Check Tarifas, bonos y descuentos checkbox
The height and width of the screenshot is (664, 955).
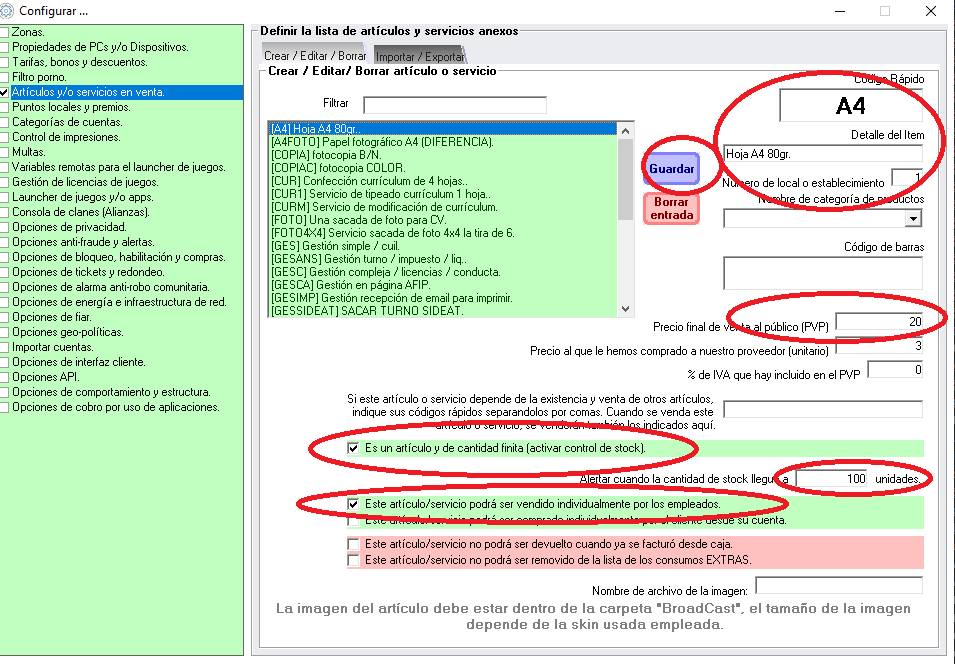[4, 62]
